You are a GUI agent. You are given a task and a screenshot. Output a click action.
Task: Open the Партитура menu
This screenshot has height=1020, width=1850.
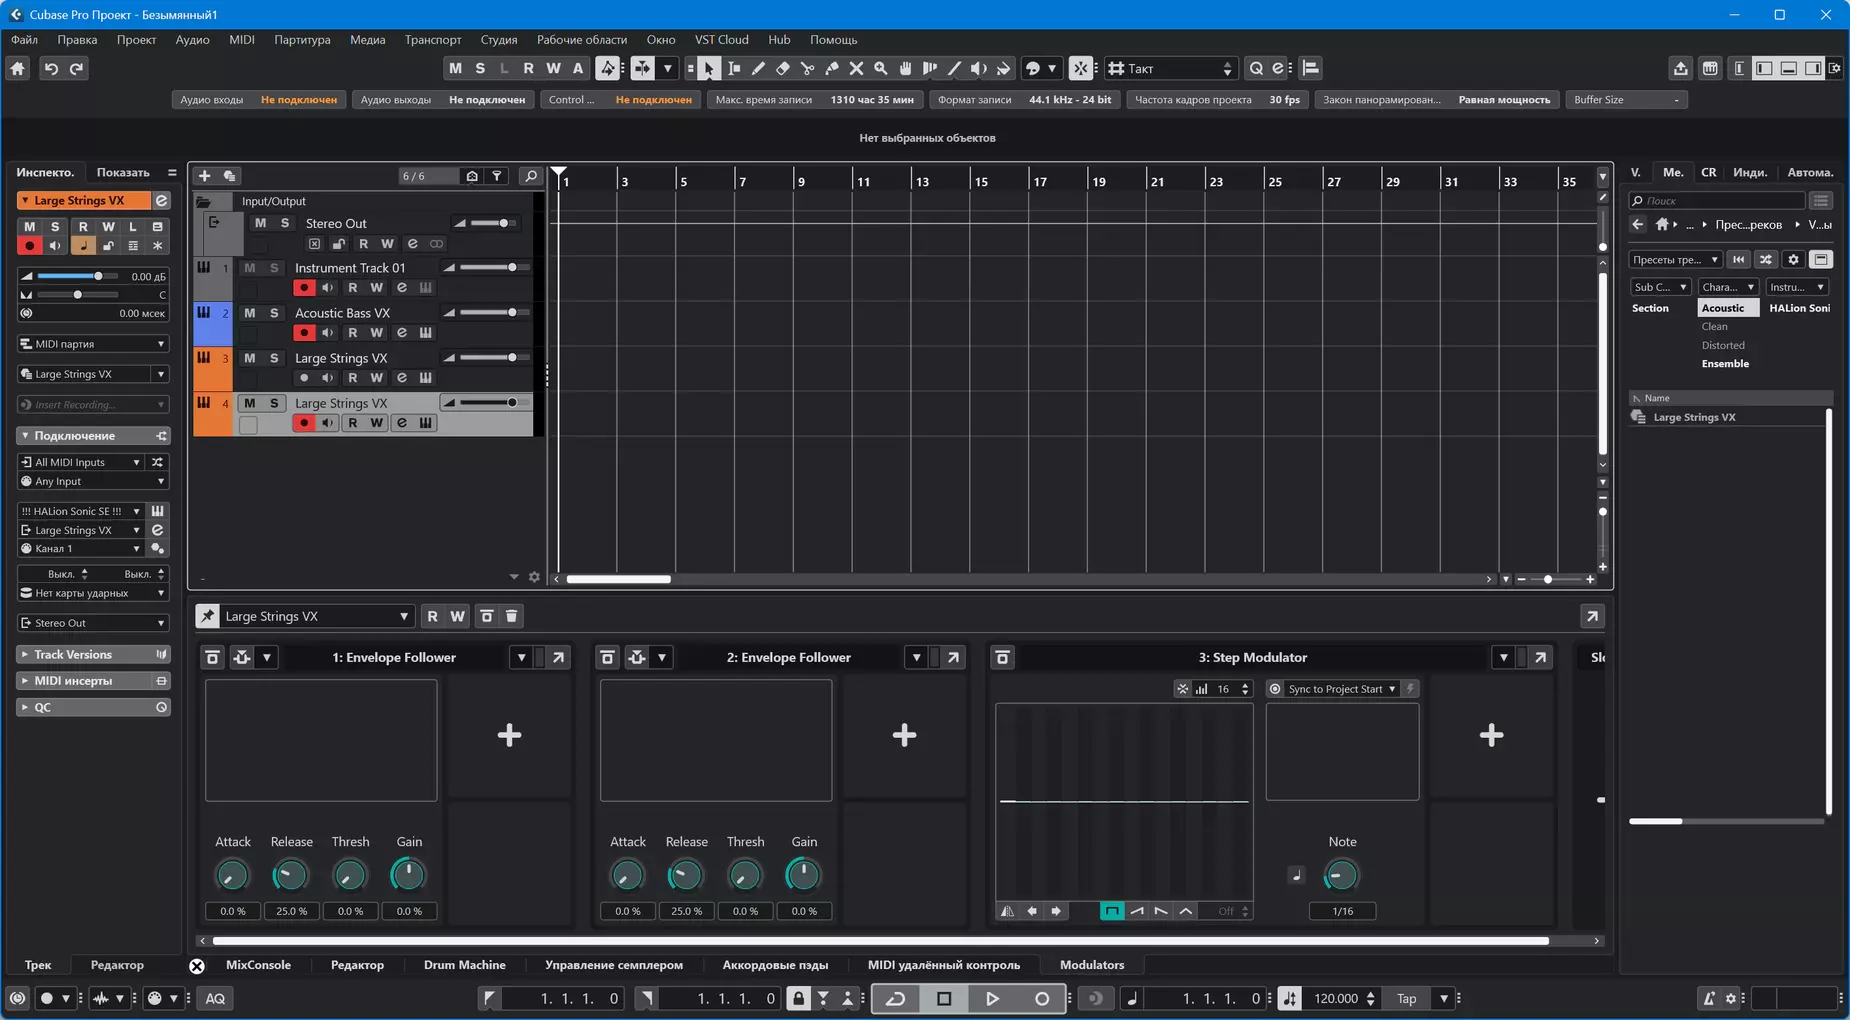(302, 40)
